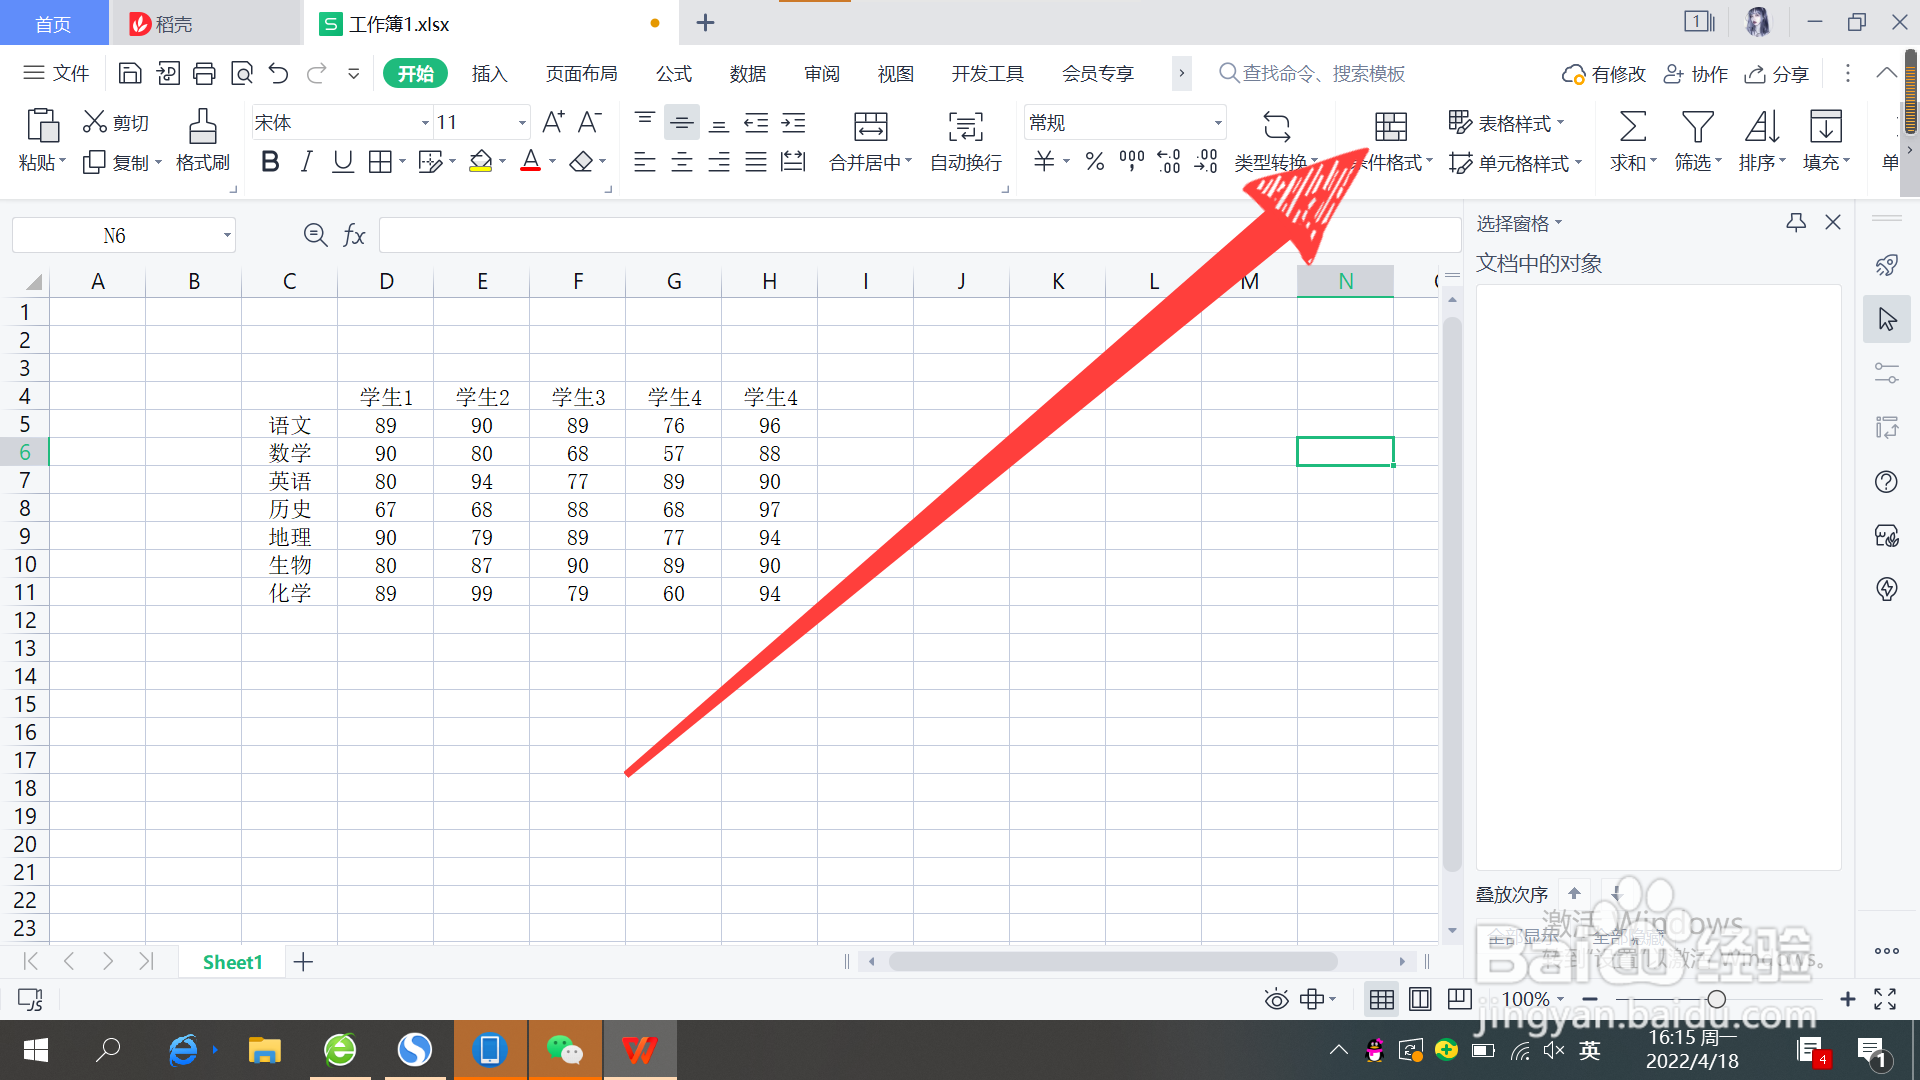Toggle italic text formatting

307,161
